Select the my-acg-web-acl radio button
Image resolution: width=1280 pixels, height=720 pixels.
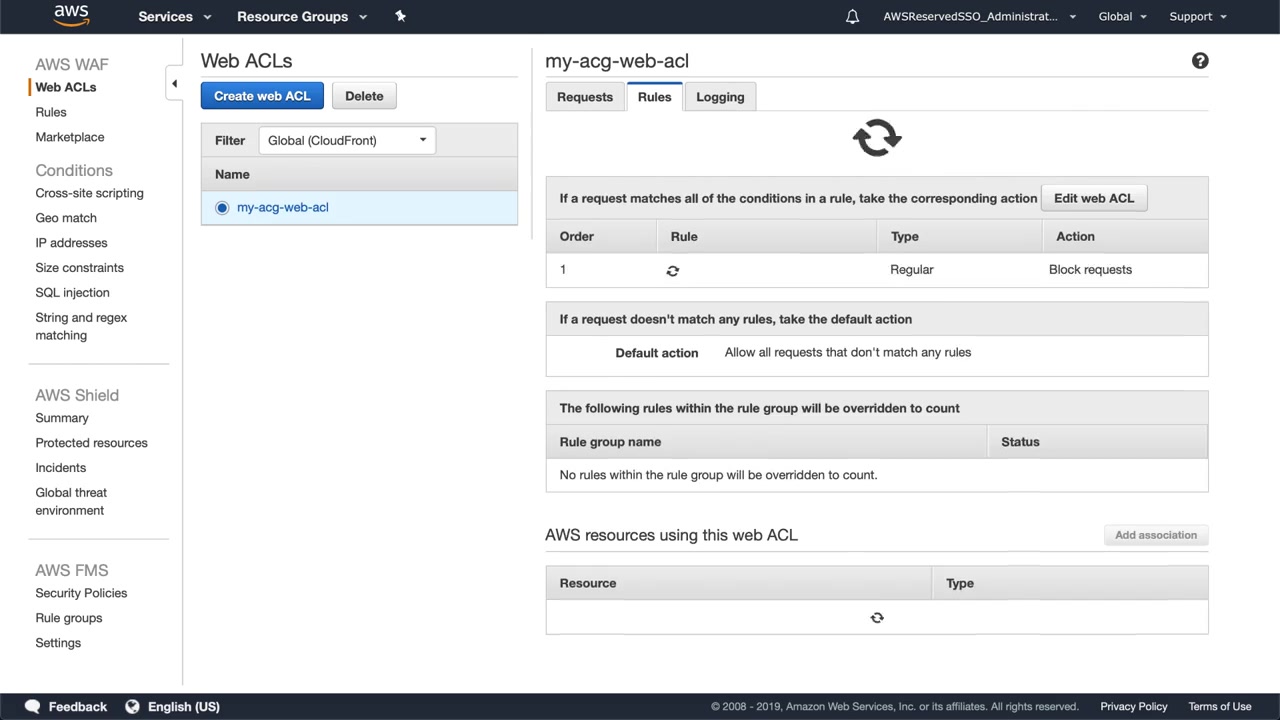tap(222, 208)
